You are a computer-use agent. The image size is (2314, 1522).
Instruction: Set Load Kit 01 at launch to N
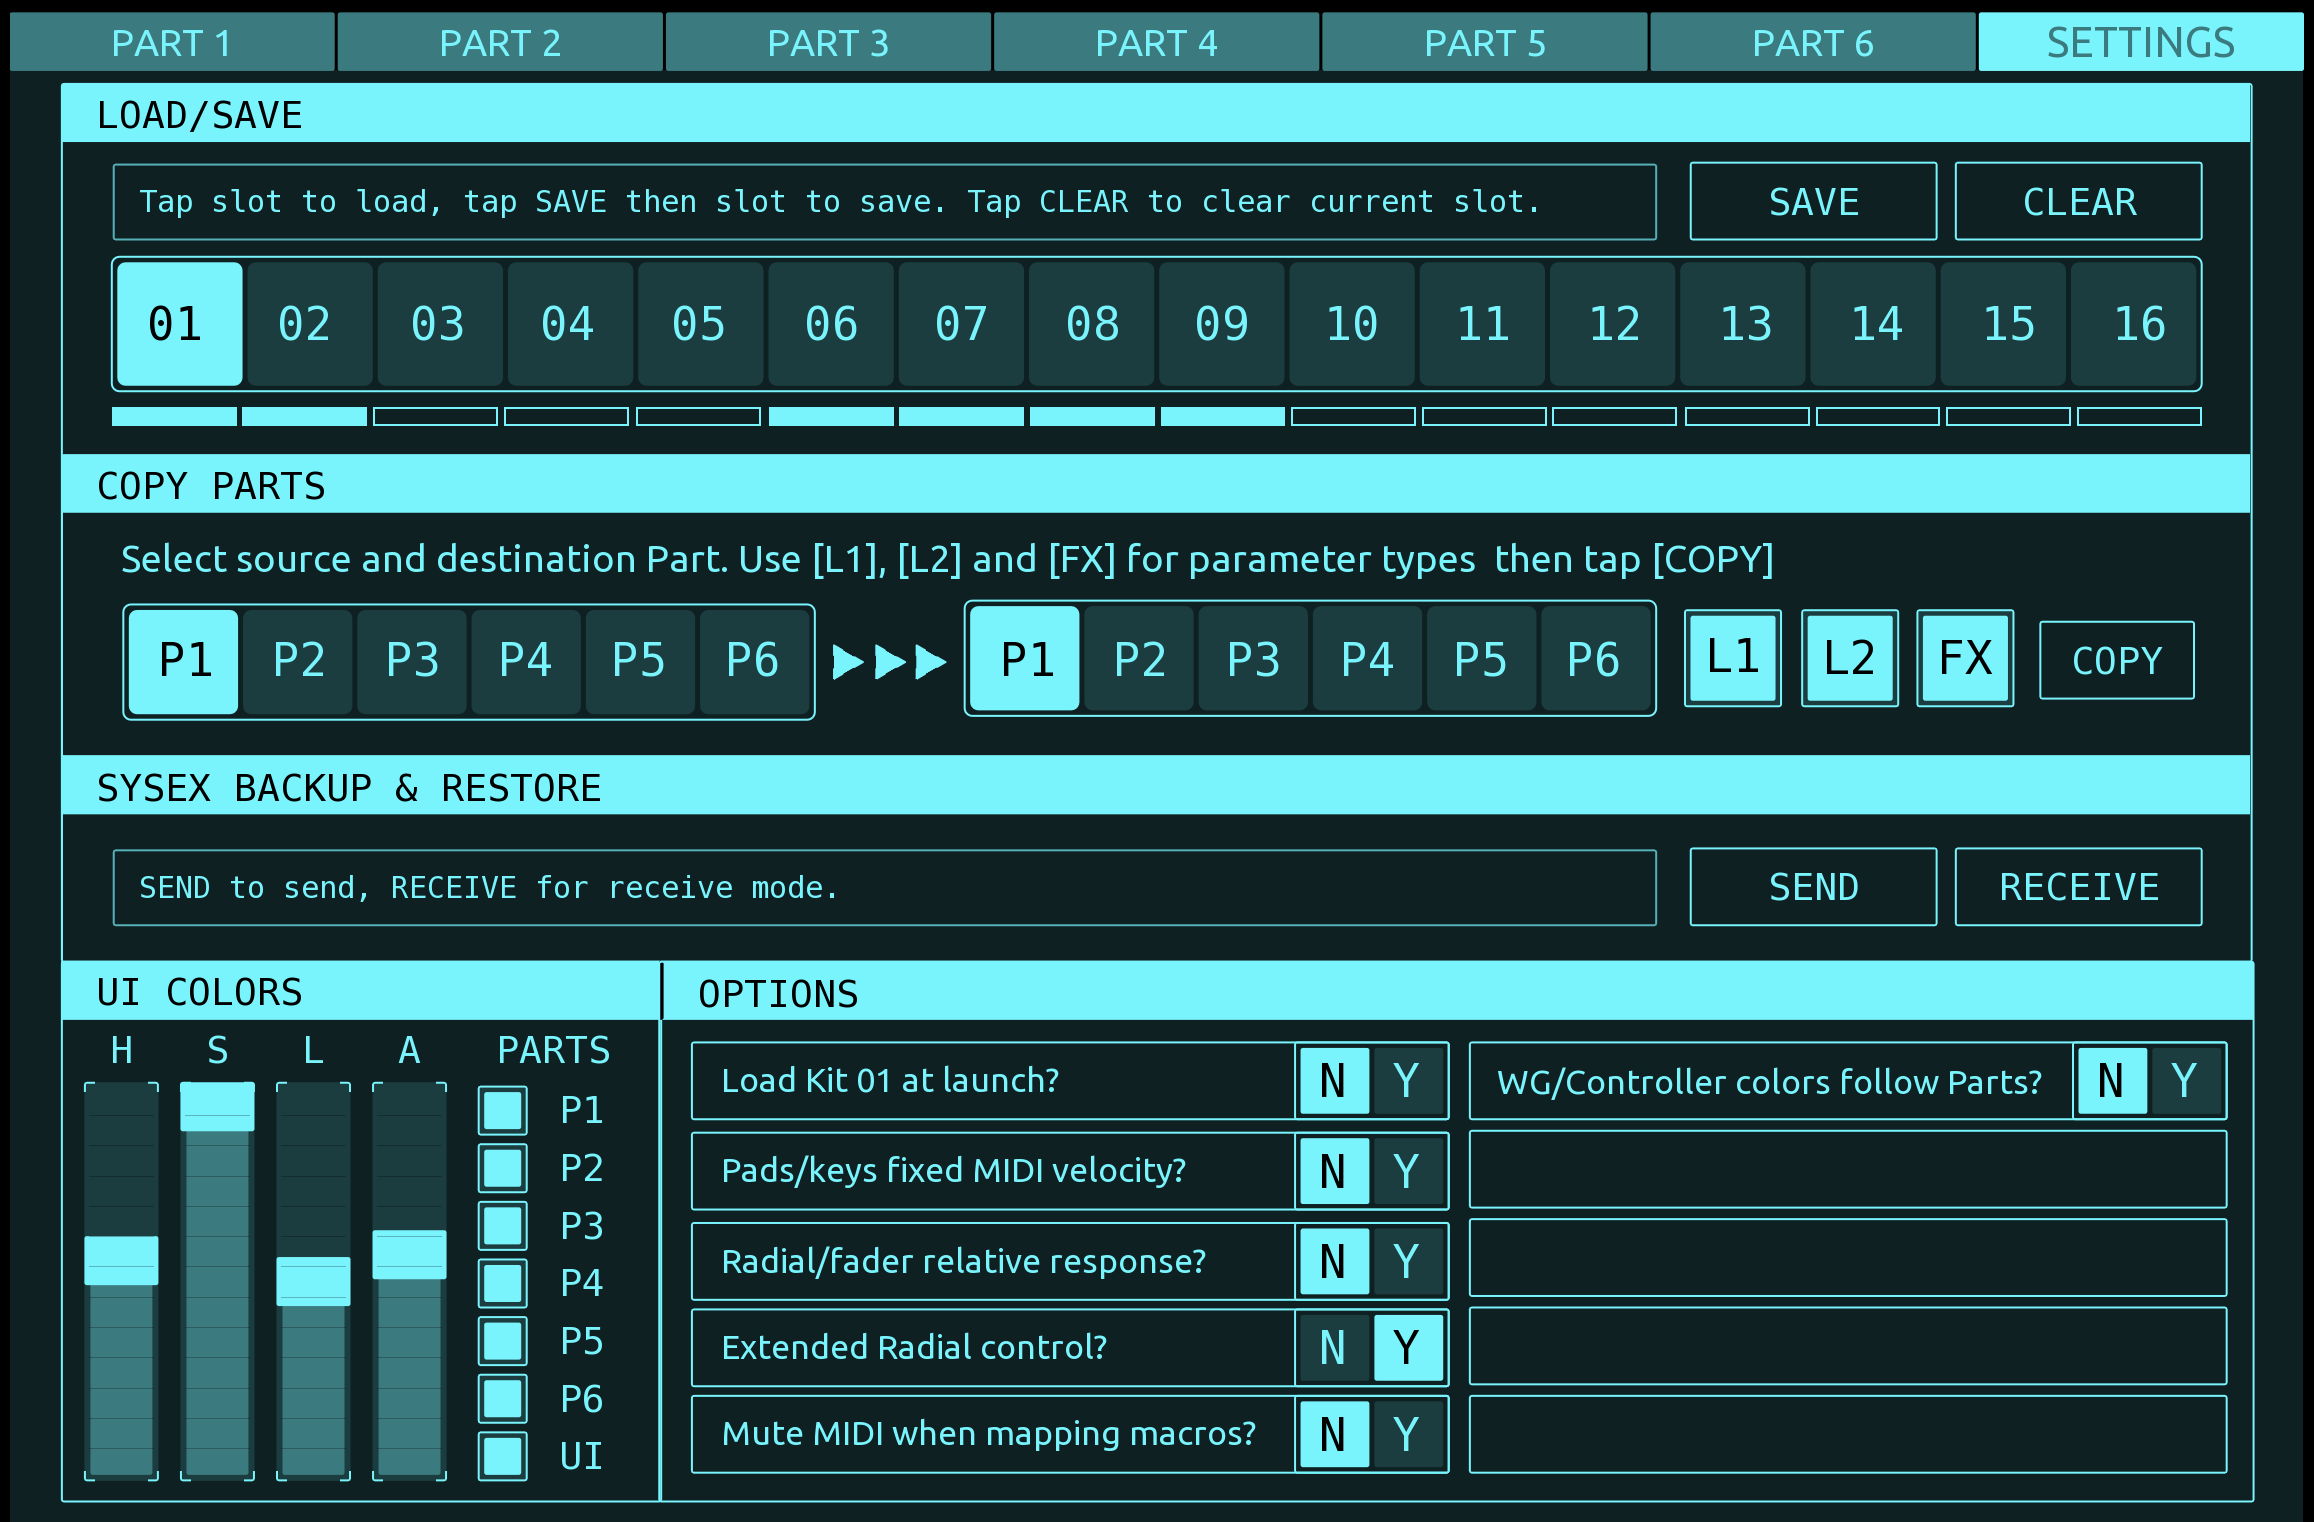(1334, 1081)
